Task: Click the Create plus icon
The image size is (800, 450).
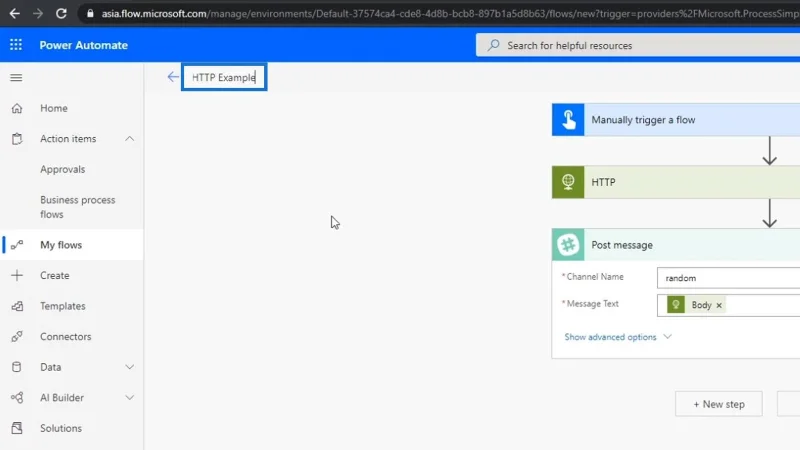Action: coord(17,276)
